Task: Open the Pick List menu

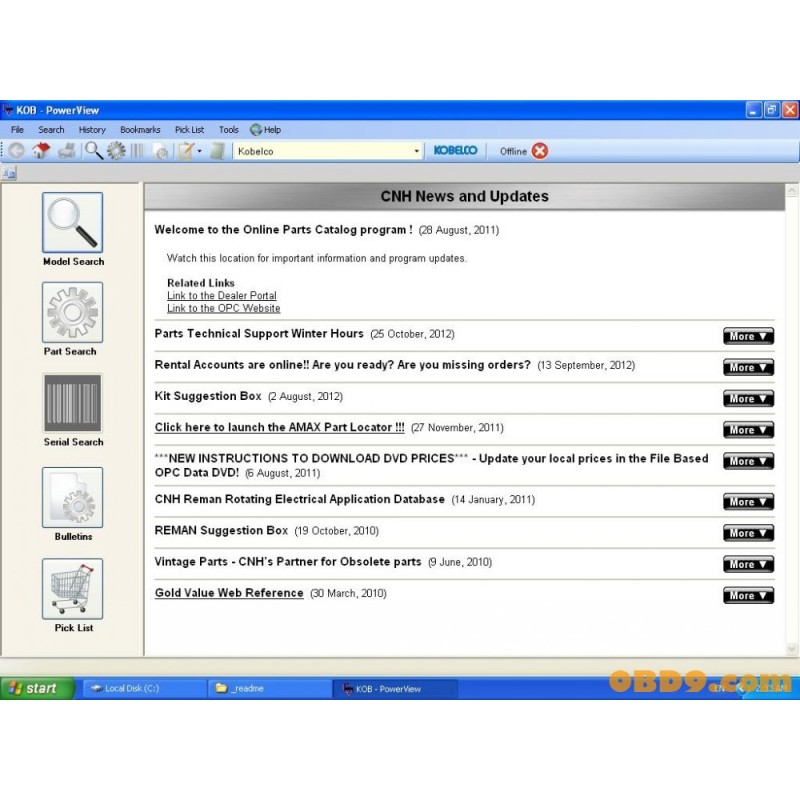Action: click(189, 130)
